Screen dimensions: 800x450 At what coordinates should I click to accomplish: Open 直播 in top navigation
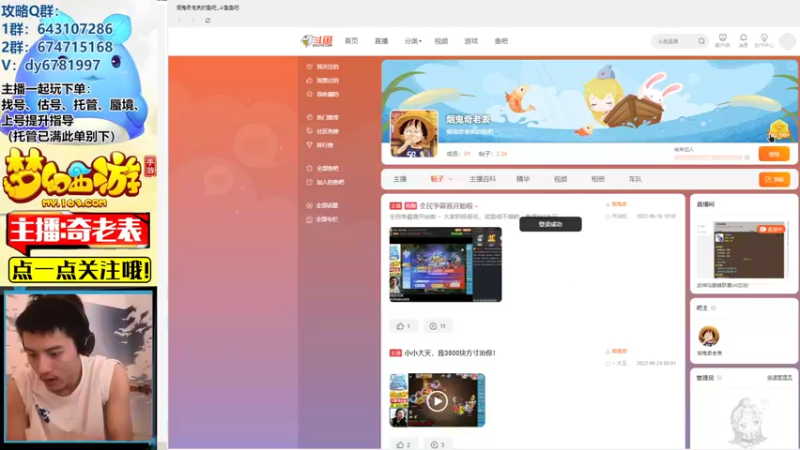pos(381,41)
